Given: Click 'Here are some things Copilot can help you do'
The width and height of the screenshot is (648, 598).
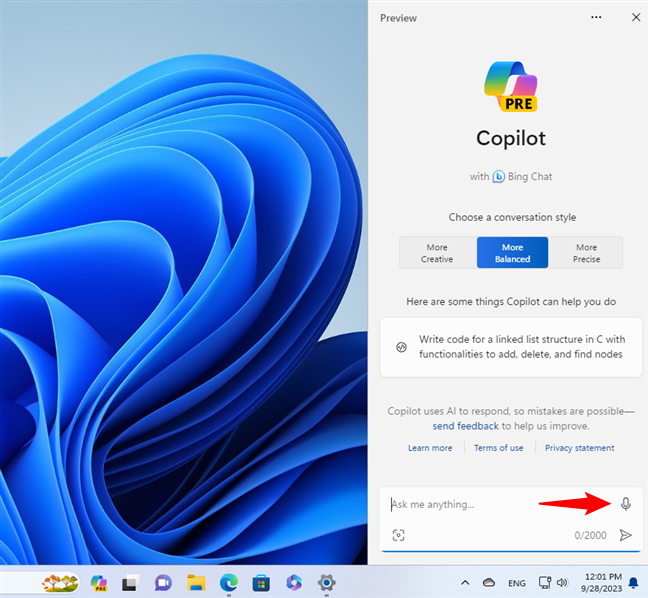Looking at the screenshot, I should click(511, 302).
